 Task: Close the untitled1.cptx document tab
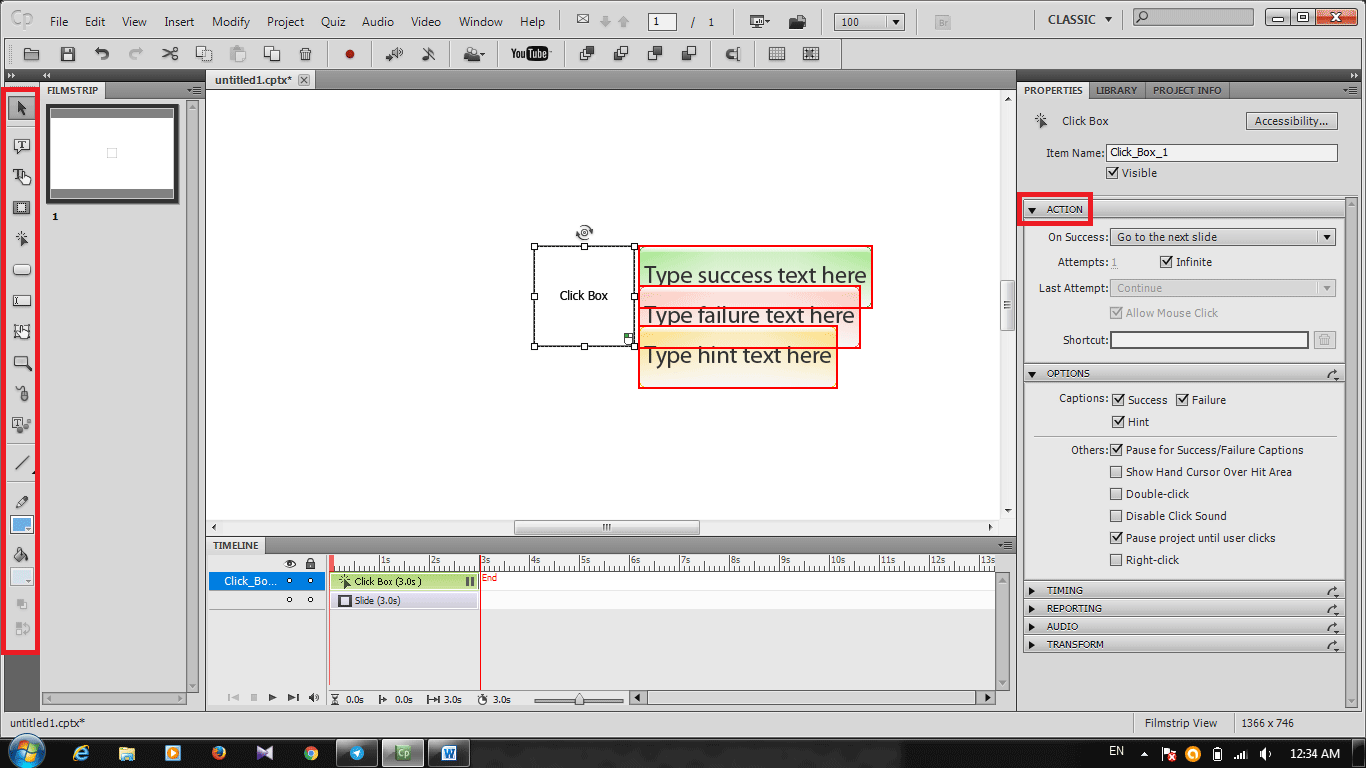tap(304, 80)
